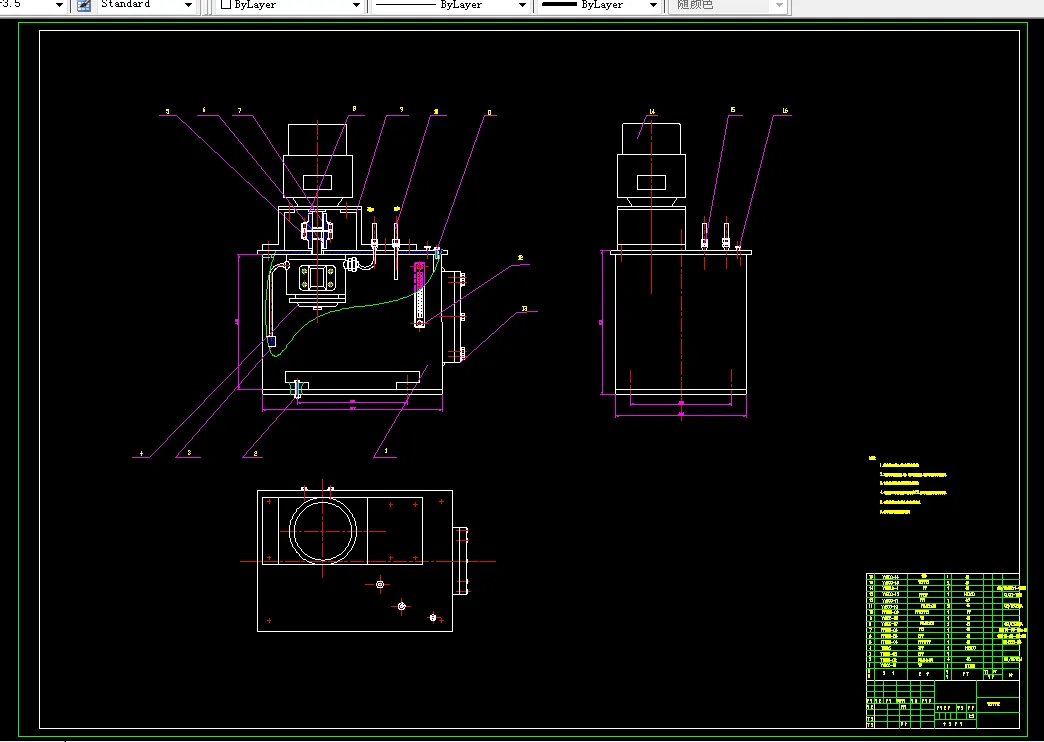Select balloon number 3 label
This screenshot has height=742, width=1044.
189,453
